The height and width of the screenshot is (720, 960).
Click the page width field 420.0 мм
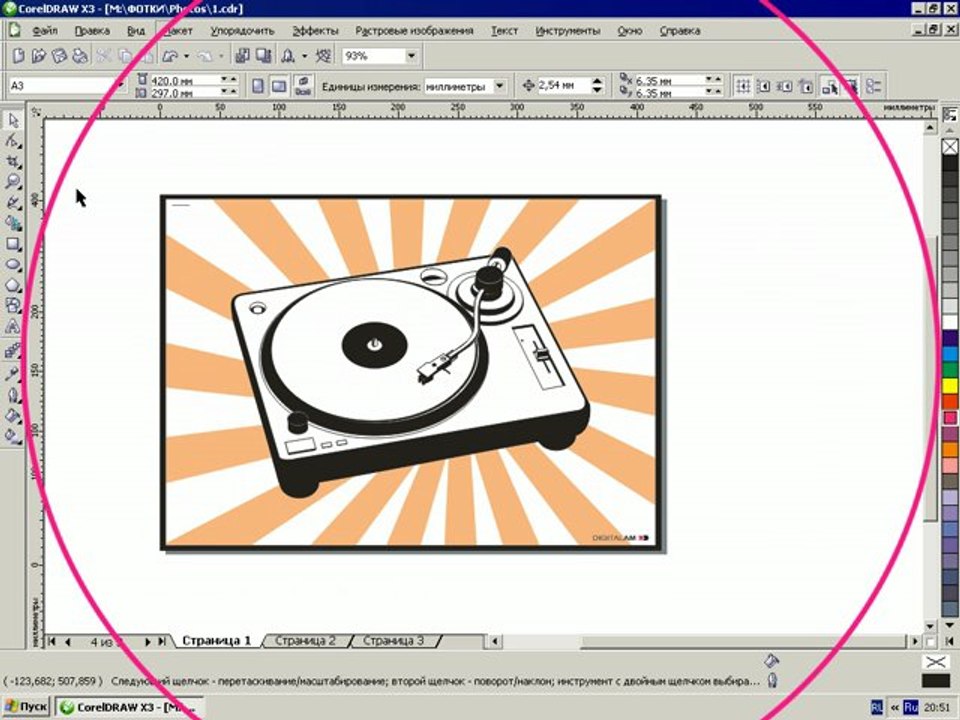coord(184,80)
